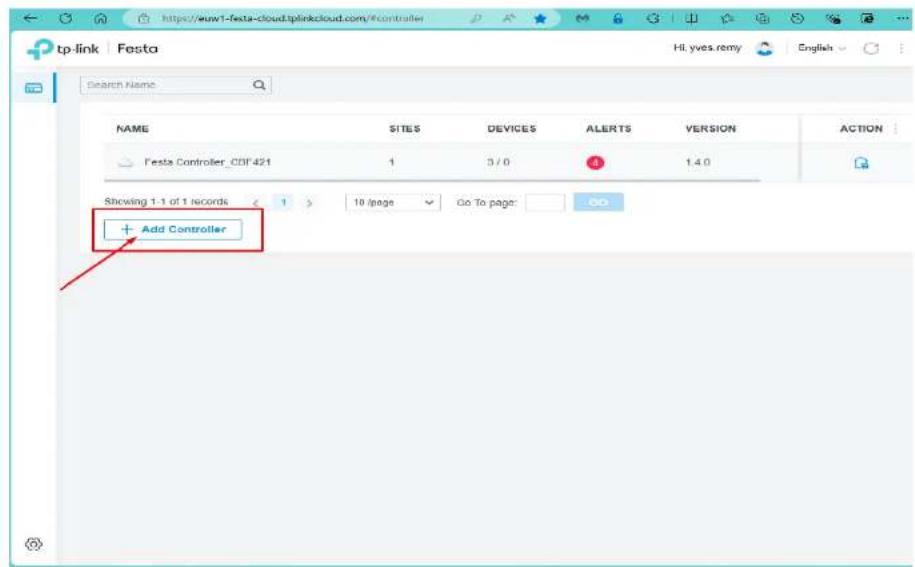Image resolution: width=915 pixels, height=567 pixels.
Task: Click the ALERTS column header
Action: [608, 129]
